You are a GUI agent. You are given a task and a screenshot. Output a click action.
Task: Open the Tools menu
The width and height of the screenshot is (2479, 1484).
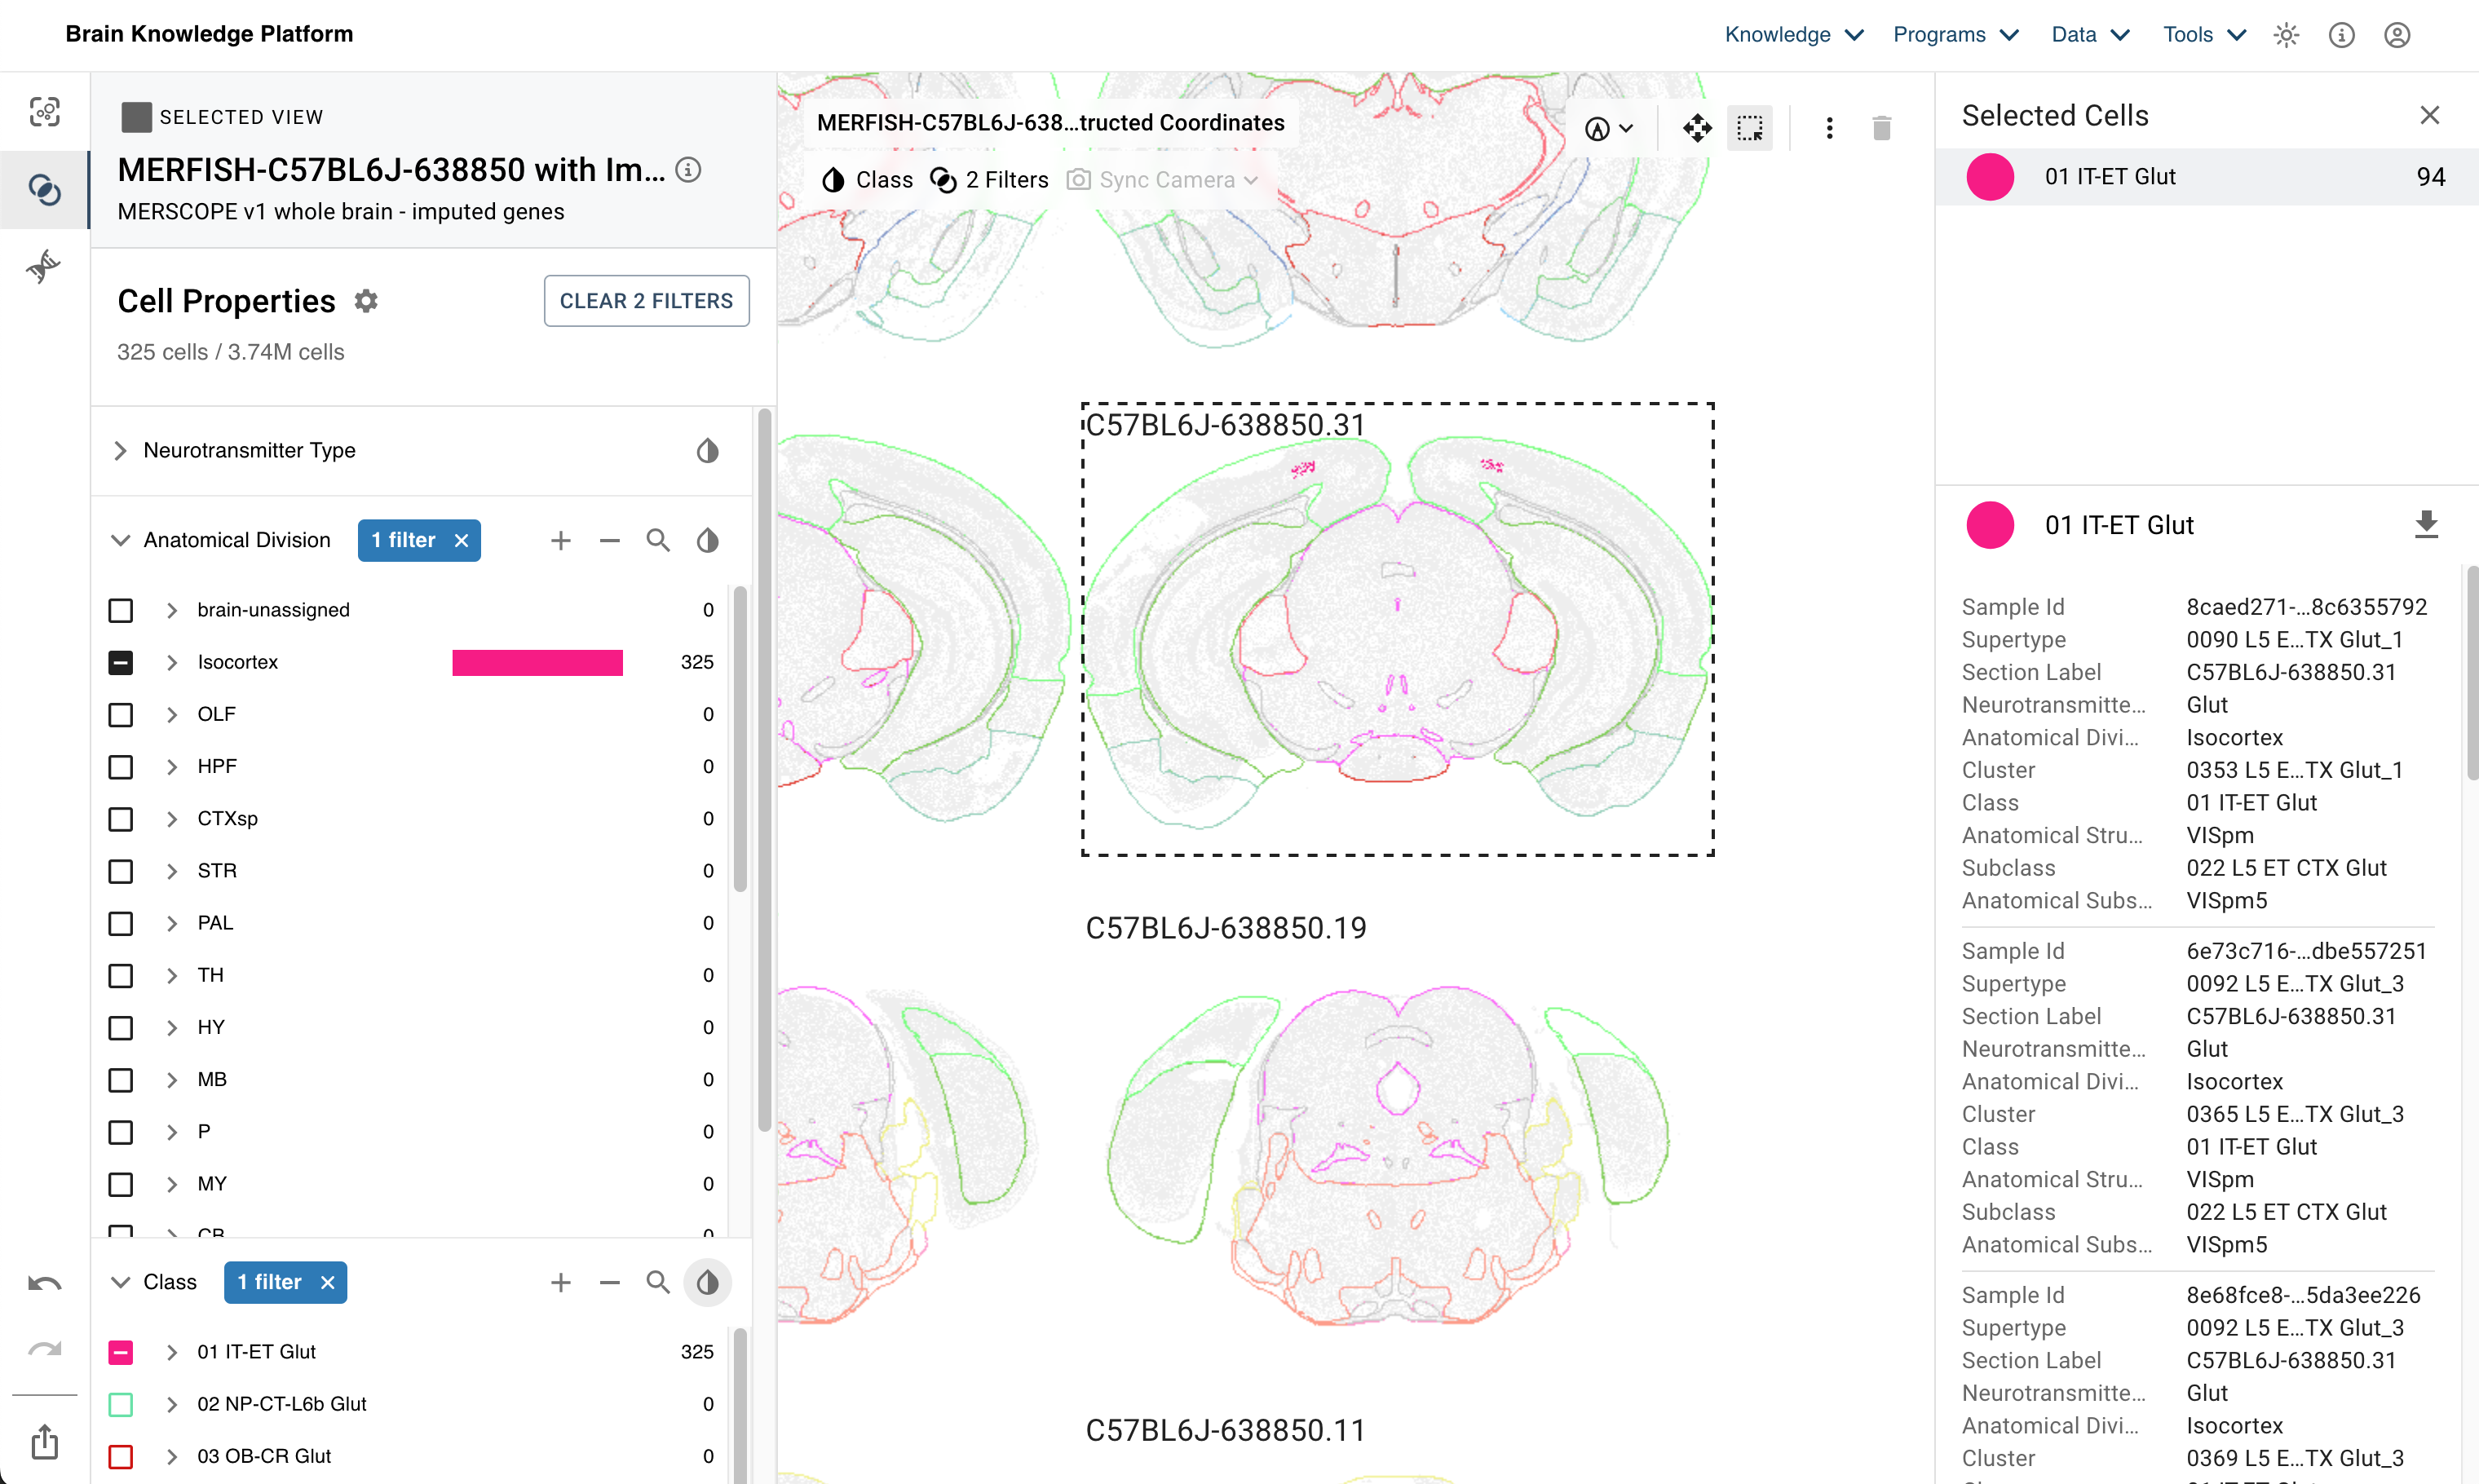pos(2204,35)
